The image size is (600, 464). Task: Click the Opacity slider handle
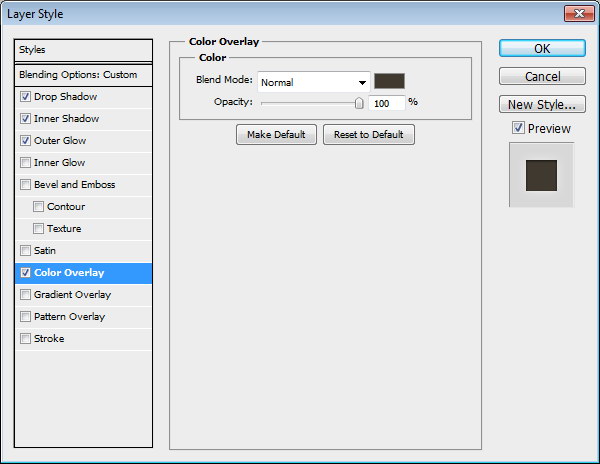[x=359, y=102]
